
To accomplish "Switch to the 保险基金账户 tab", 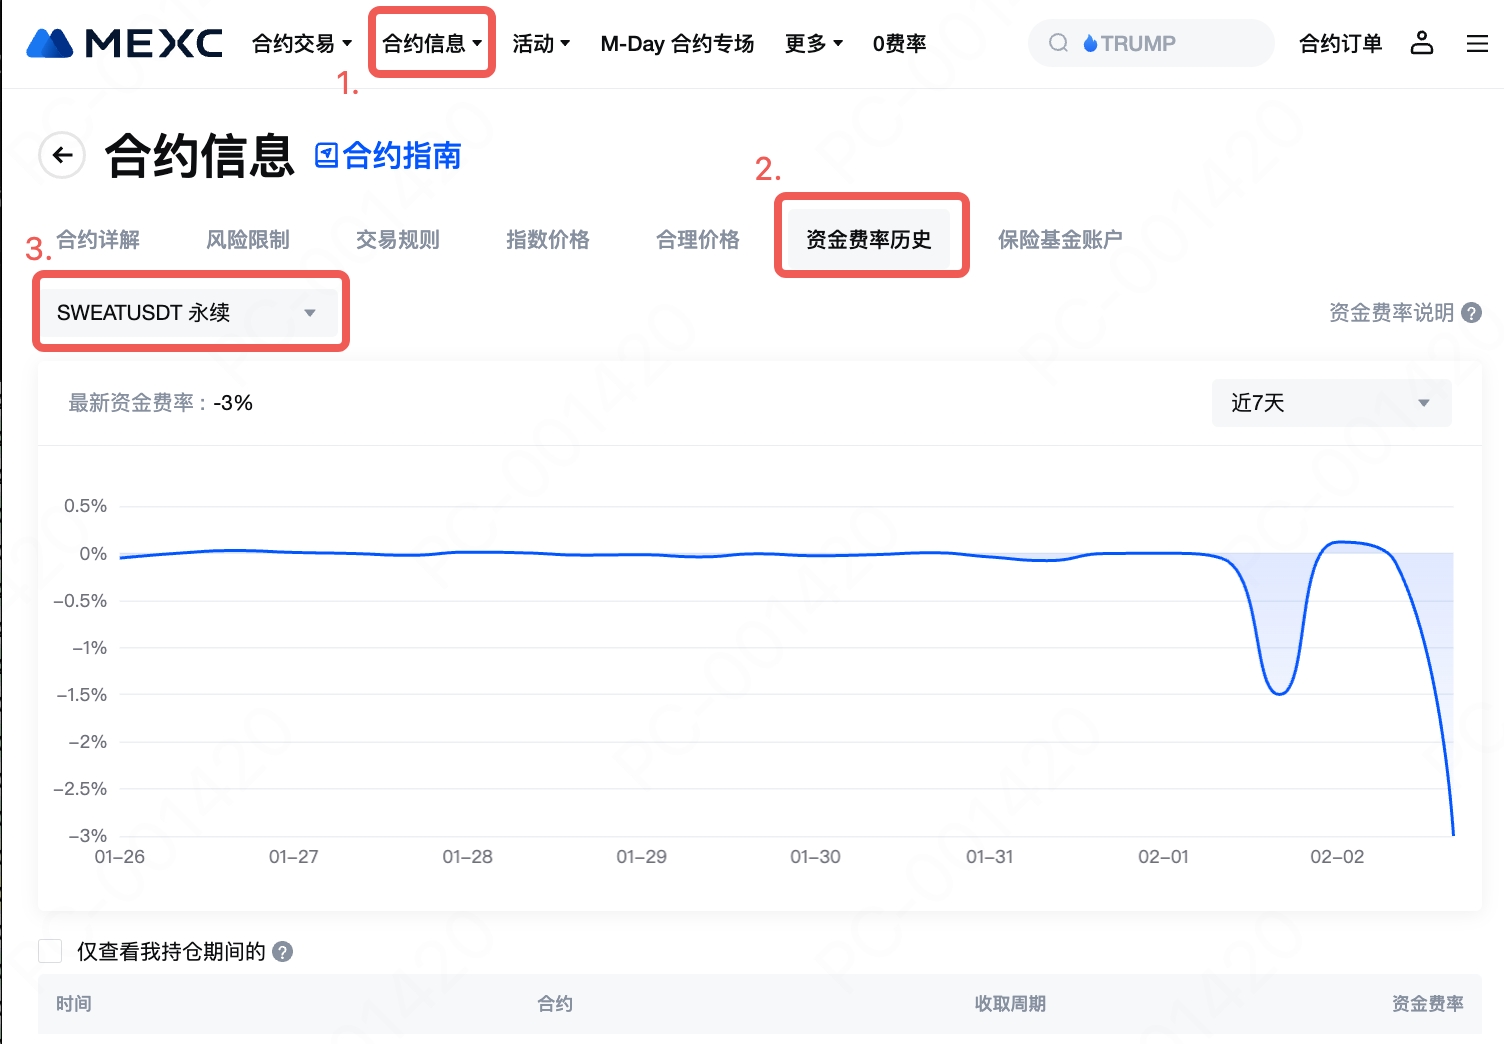I will pyautogui.click(x=1059, y=240).
